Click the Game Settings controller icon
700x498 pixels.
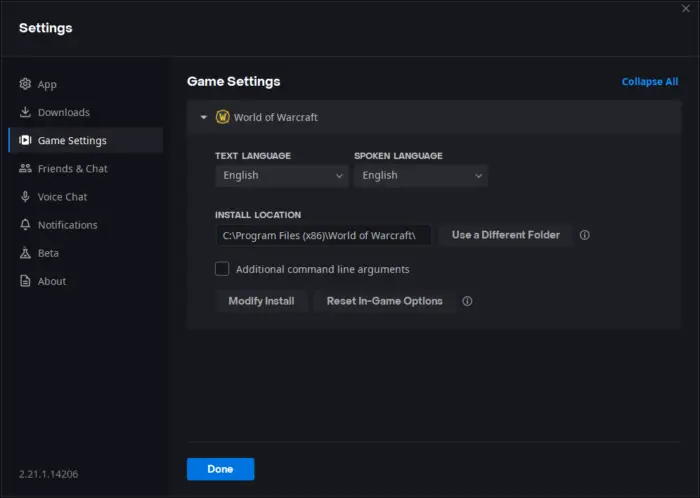25,140
